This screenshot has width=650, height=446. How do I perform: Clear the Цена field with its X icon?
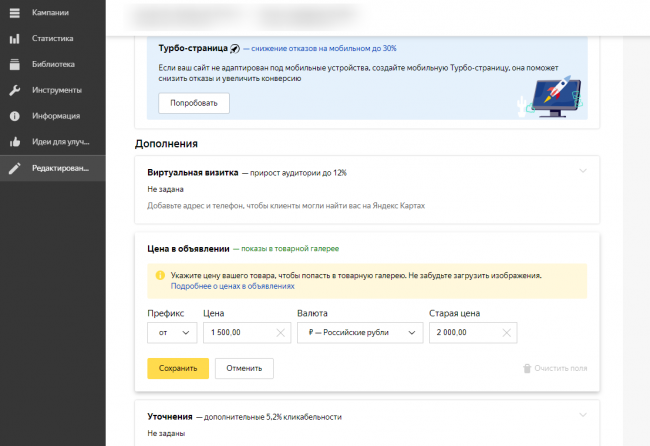click(x=280, y=333)
